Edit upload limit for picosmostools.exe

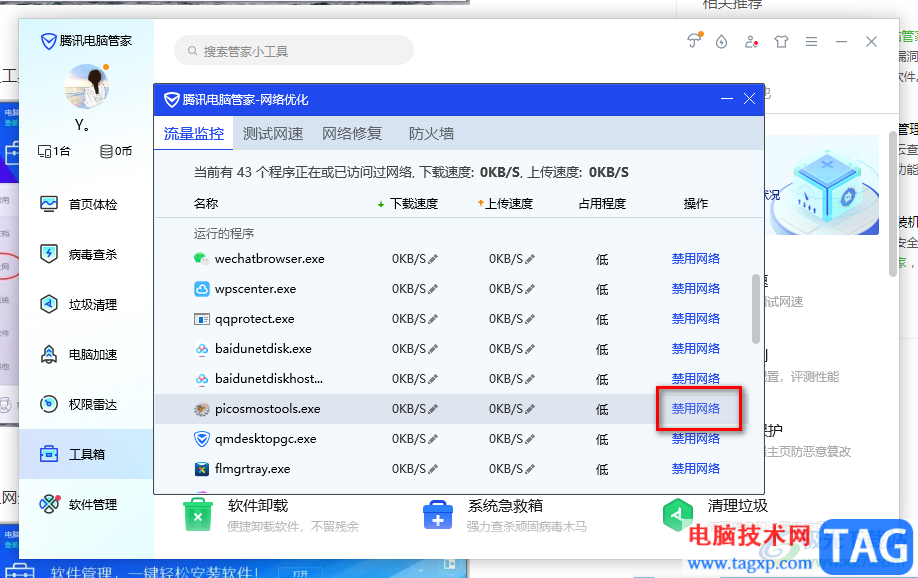click(530, 409)
